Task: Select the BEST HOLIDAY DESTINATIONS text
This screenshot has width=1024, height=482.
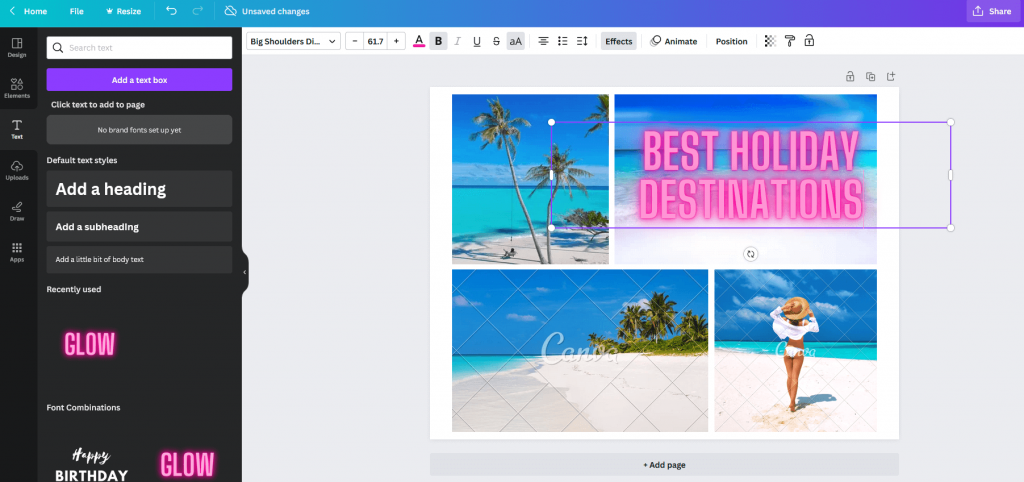Action: [750, 175]
